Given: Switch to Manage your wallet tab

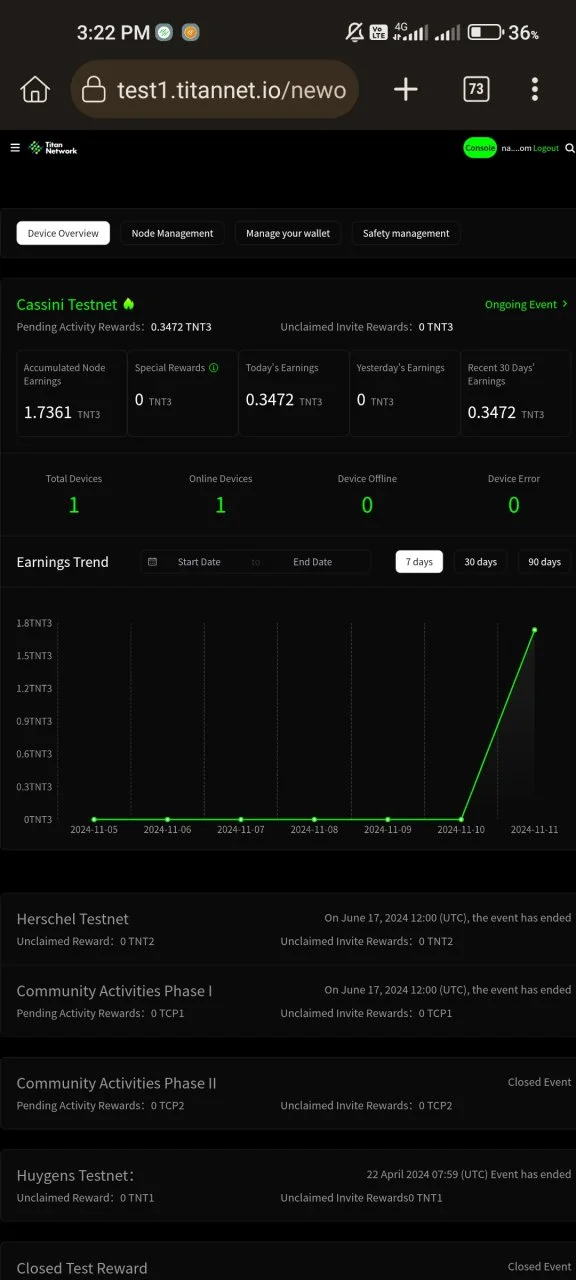Looking at the screenshot, I should 288,233.
